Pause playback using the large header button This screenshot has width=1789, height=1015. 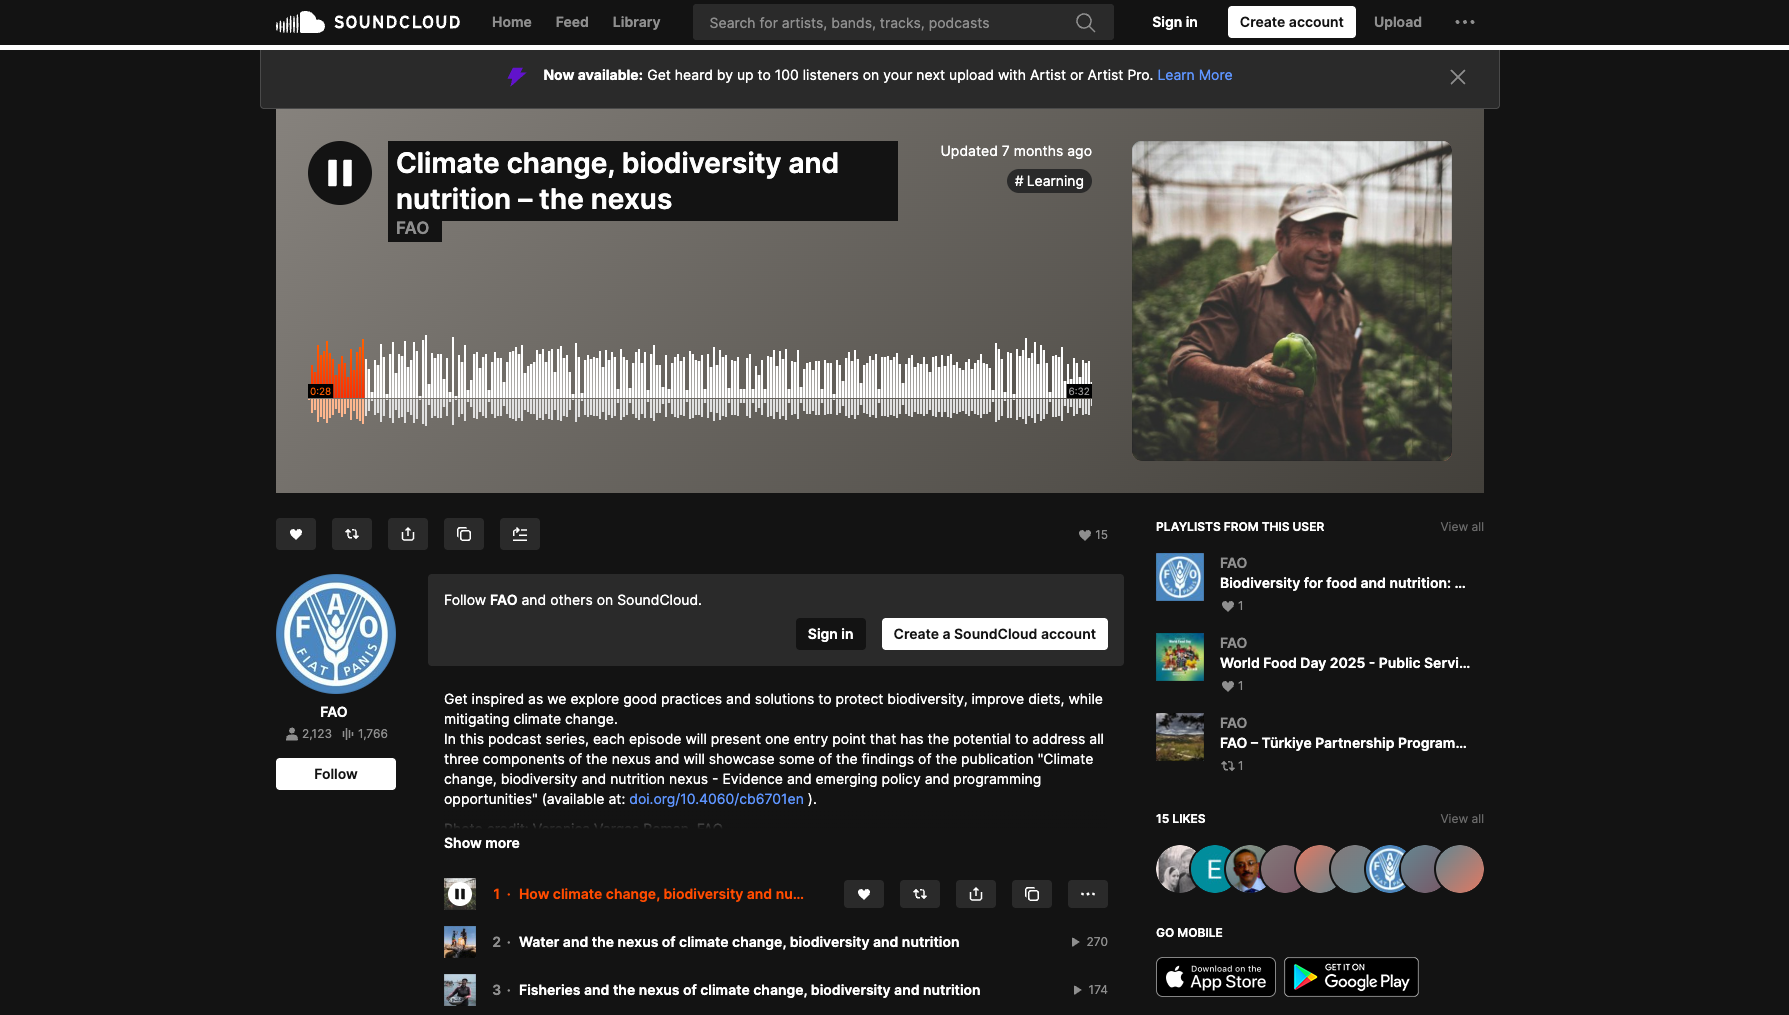340,173
